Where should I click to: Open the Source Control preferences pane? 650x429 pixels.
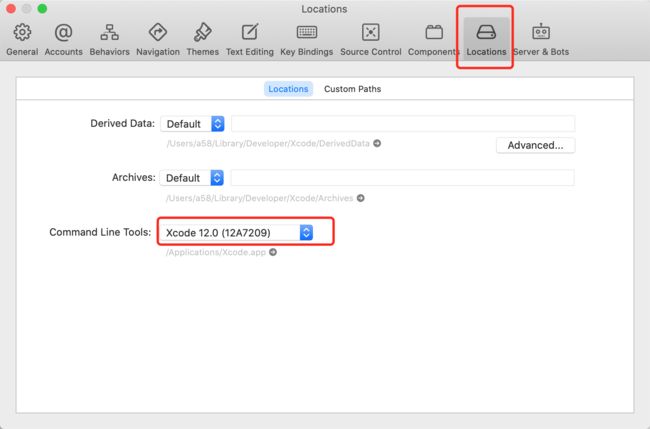371,40
